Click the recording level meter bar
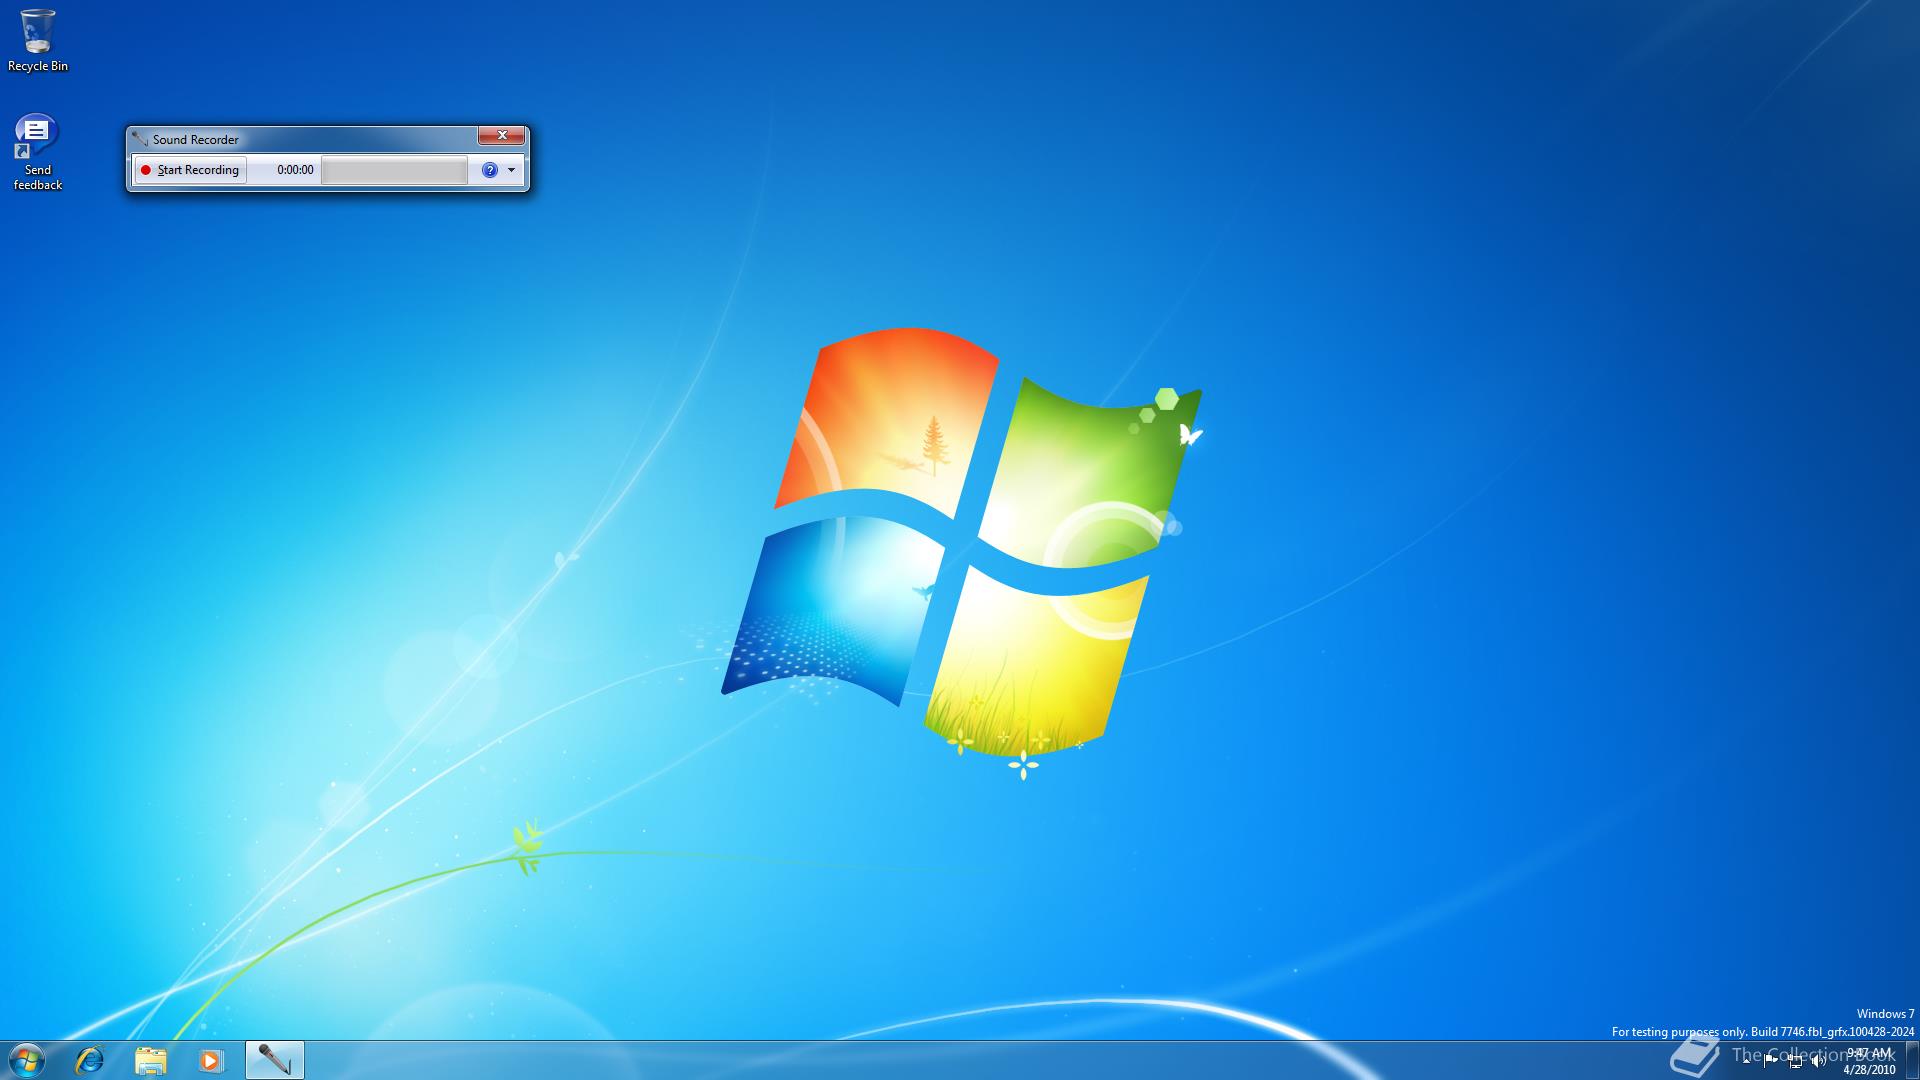The image size is (1920, 1080). pos(394,170)
